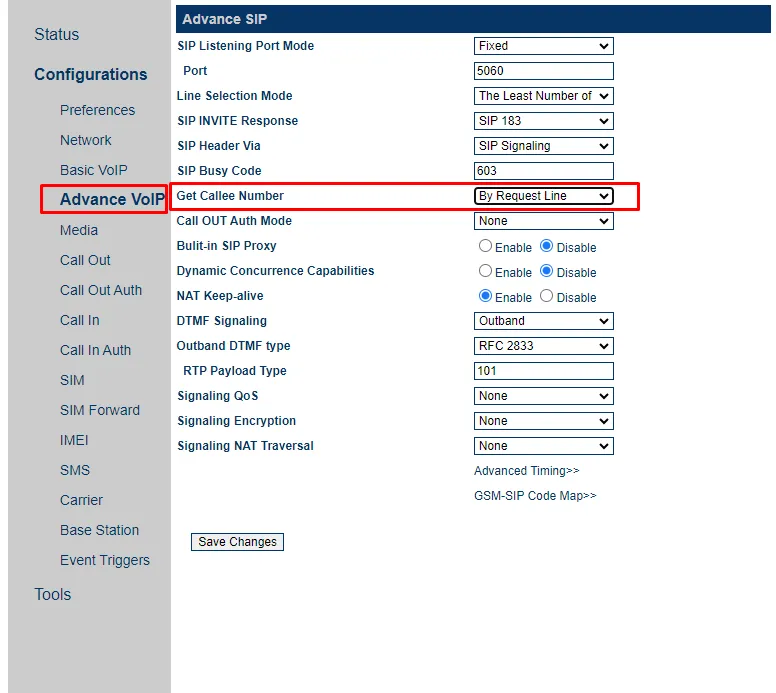Click the SIP Header Via label

click(219, 146)
